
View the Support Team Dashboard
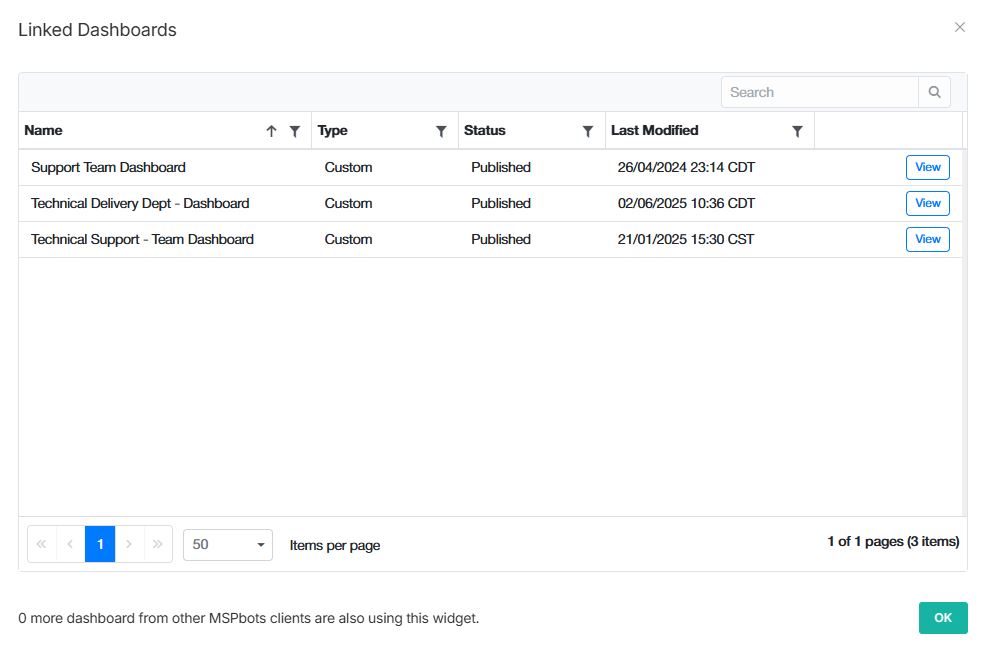point(927,167)
